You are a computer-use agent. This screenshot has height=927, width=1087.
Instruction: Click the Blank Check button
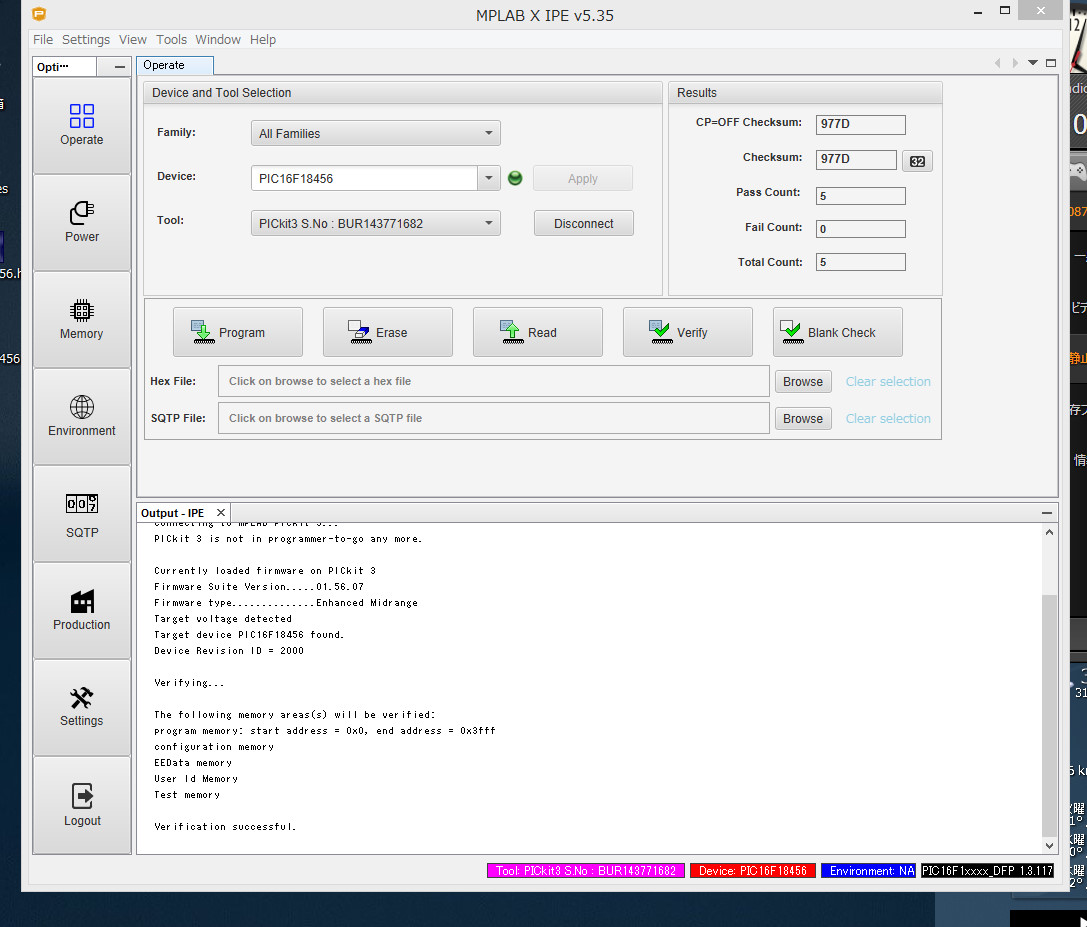click(x=837, y=332)
